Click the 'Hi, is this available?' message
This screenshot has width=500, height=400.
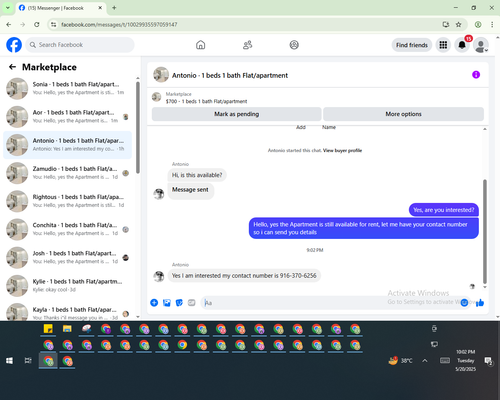coord(197,175)
